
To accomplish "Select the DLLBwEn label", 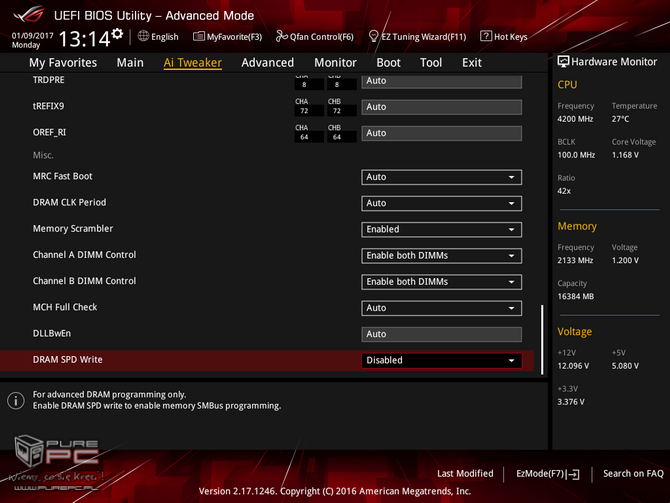I will [52, 333].
